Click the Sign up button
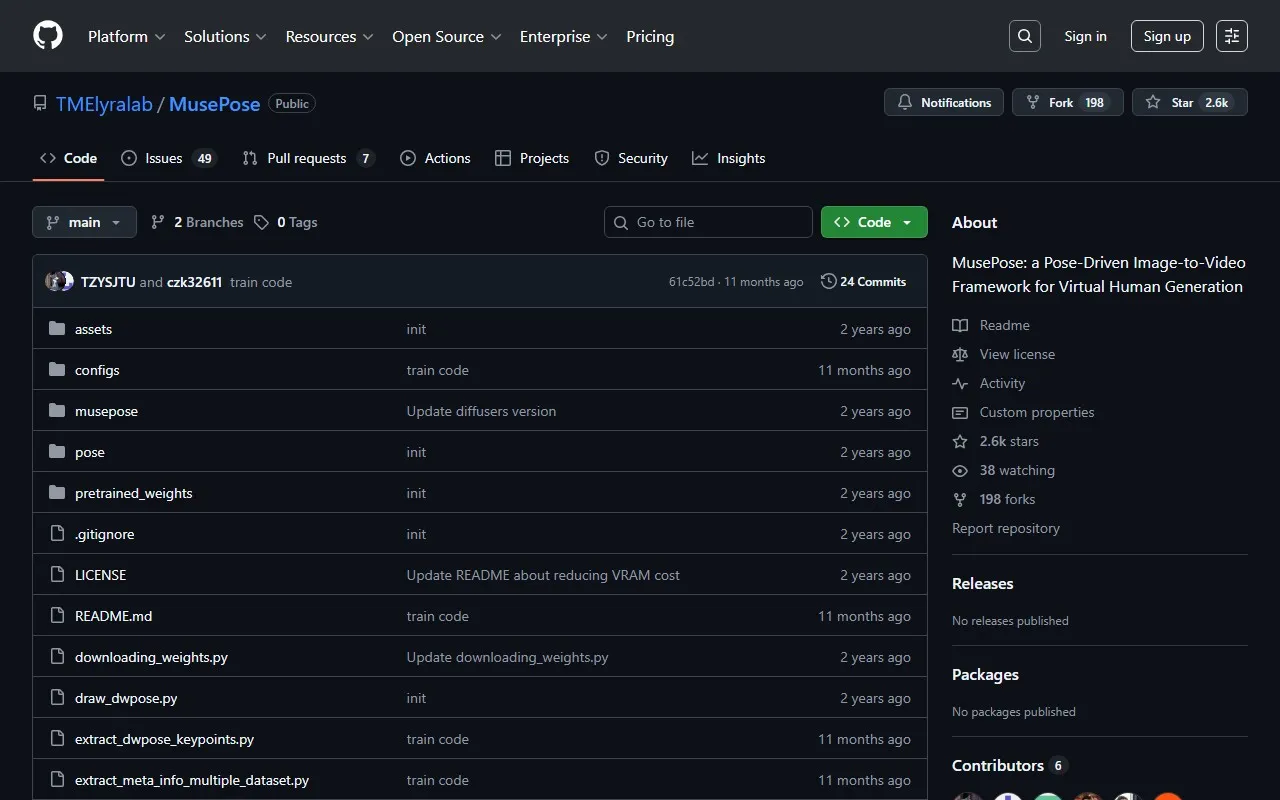Viewport: 1280px width, 800px height. (x=1167, y=36)
